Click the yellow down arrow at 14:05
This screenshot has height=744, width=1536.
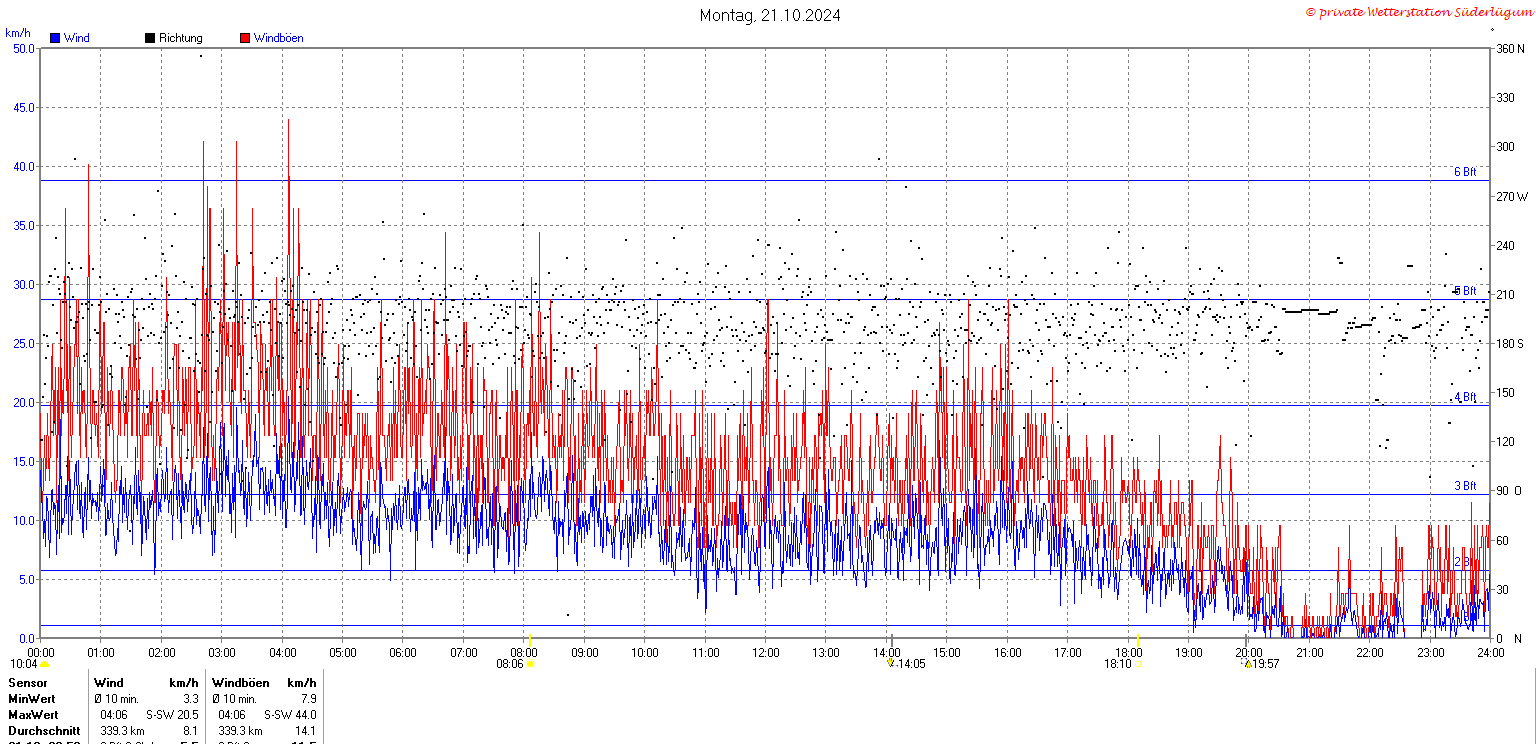(890, 663)
